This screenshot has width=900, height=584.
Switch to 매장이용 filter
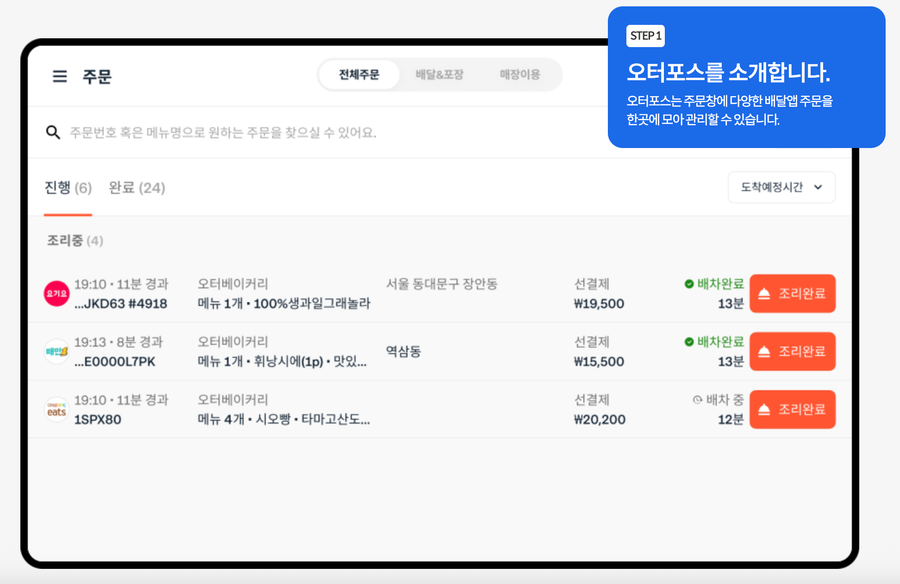[520, 75]
